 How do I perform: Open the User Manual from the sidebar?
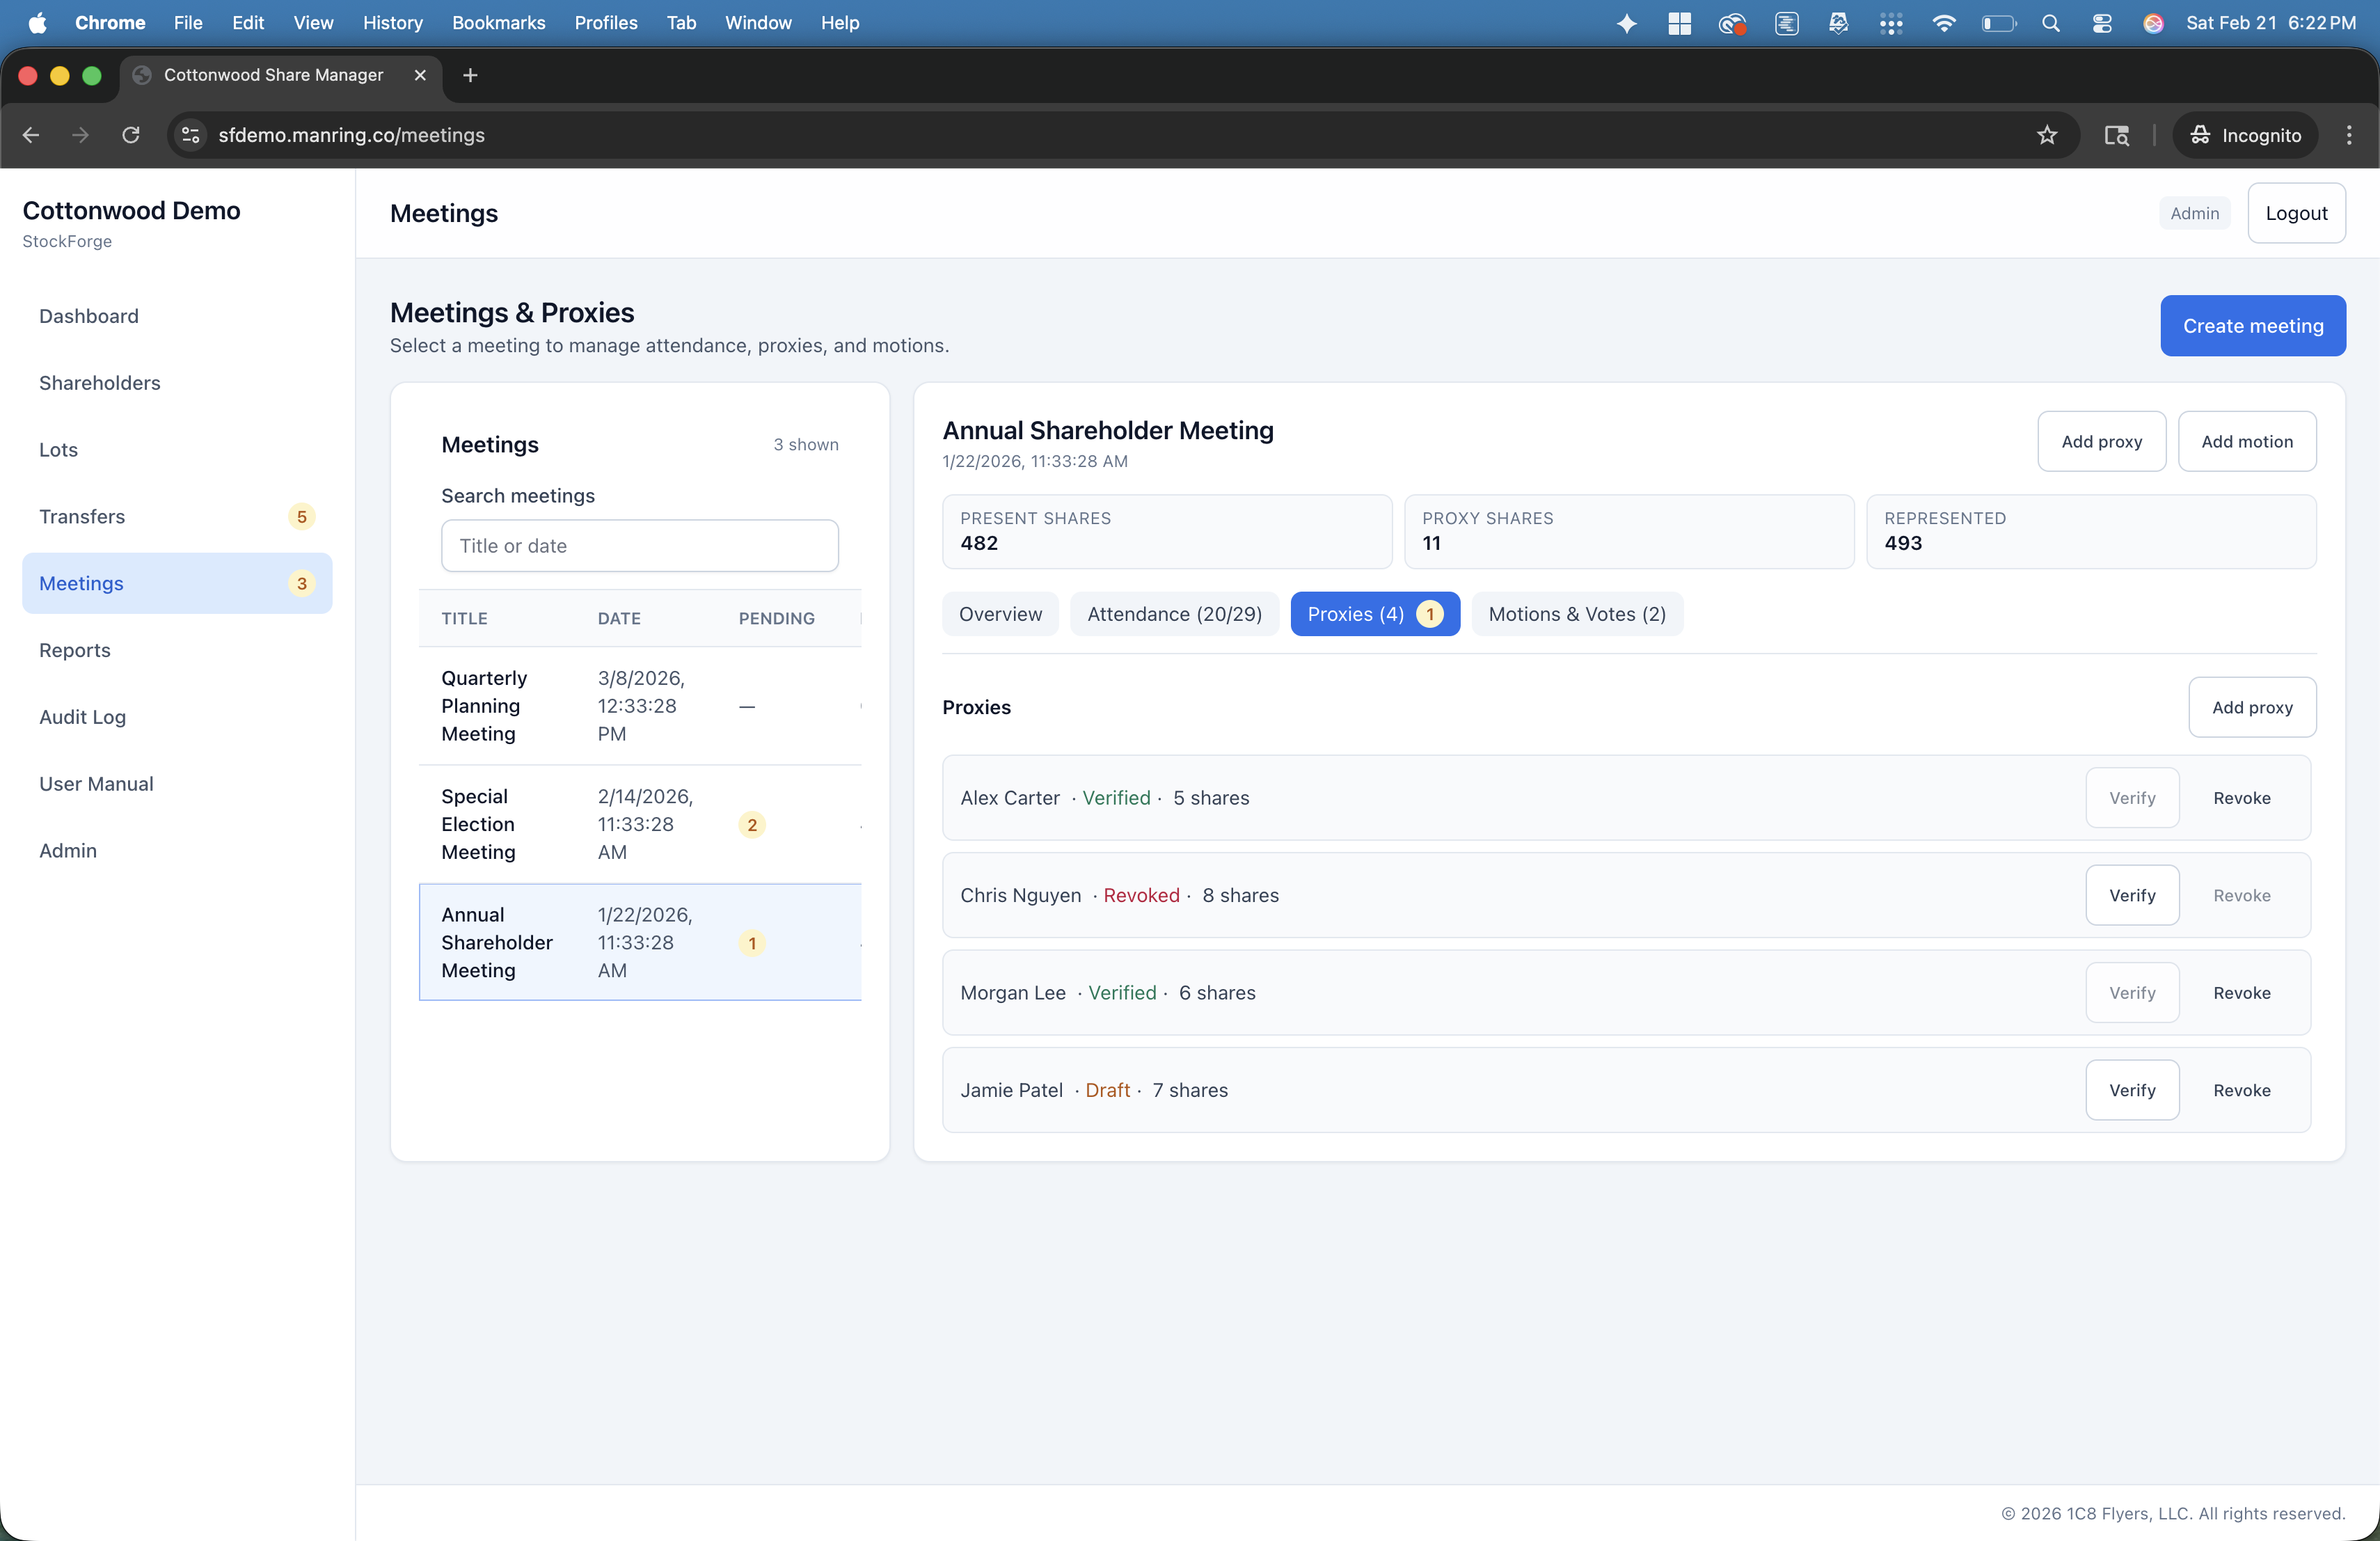pos(95,783)
